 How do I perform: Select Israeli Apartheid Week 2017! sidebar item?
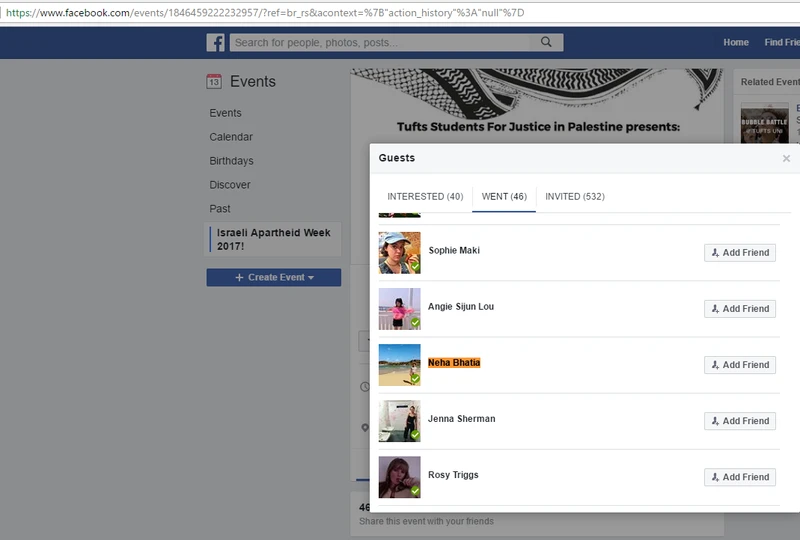(x=273, y=239)
